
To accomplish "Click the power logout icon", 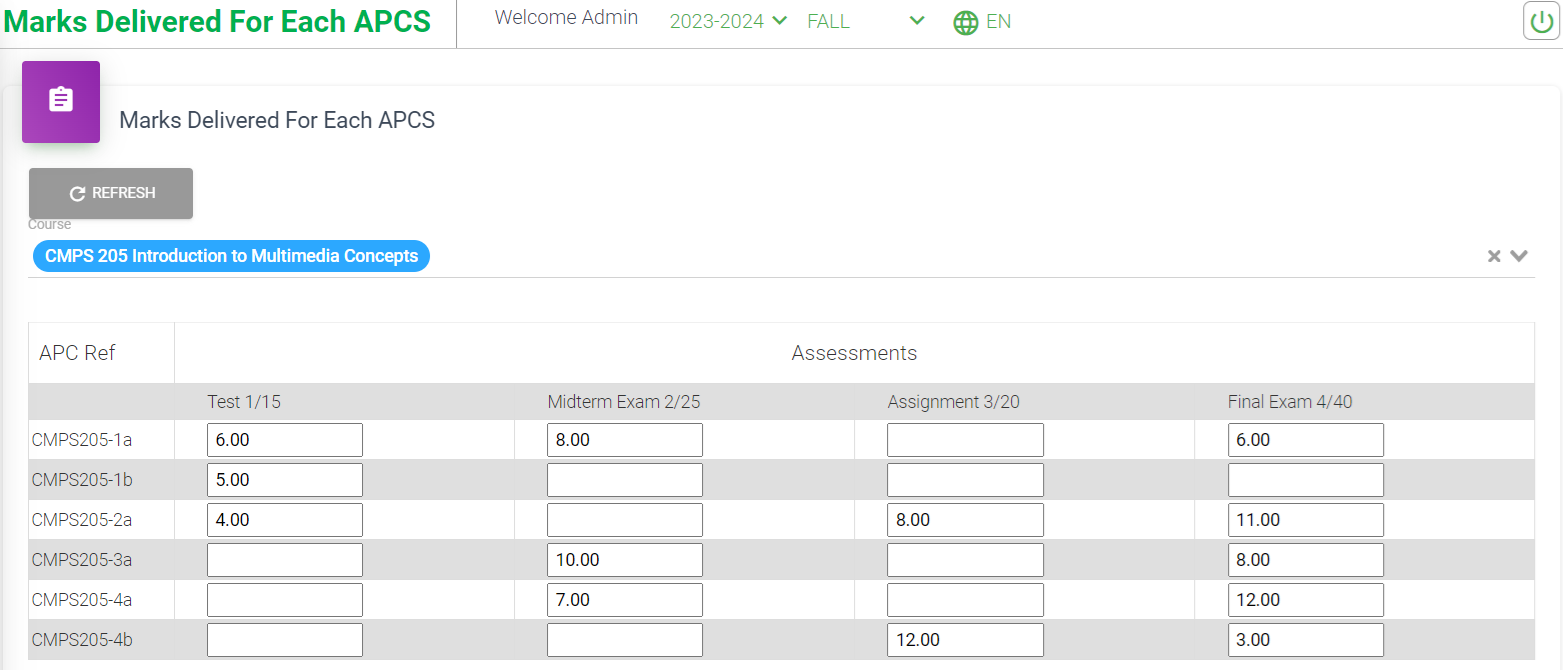I will [x=1541, y=21].
